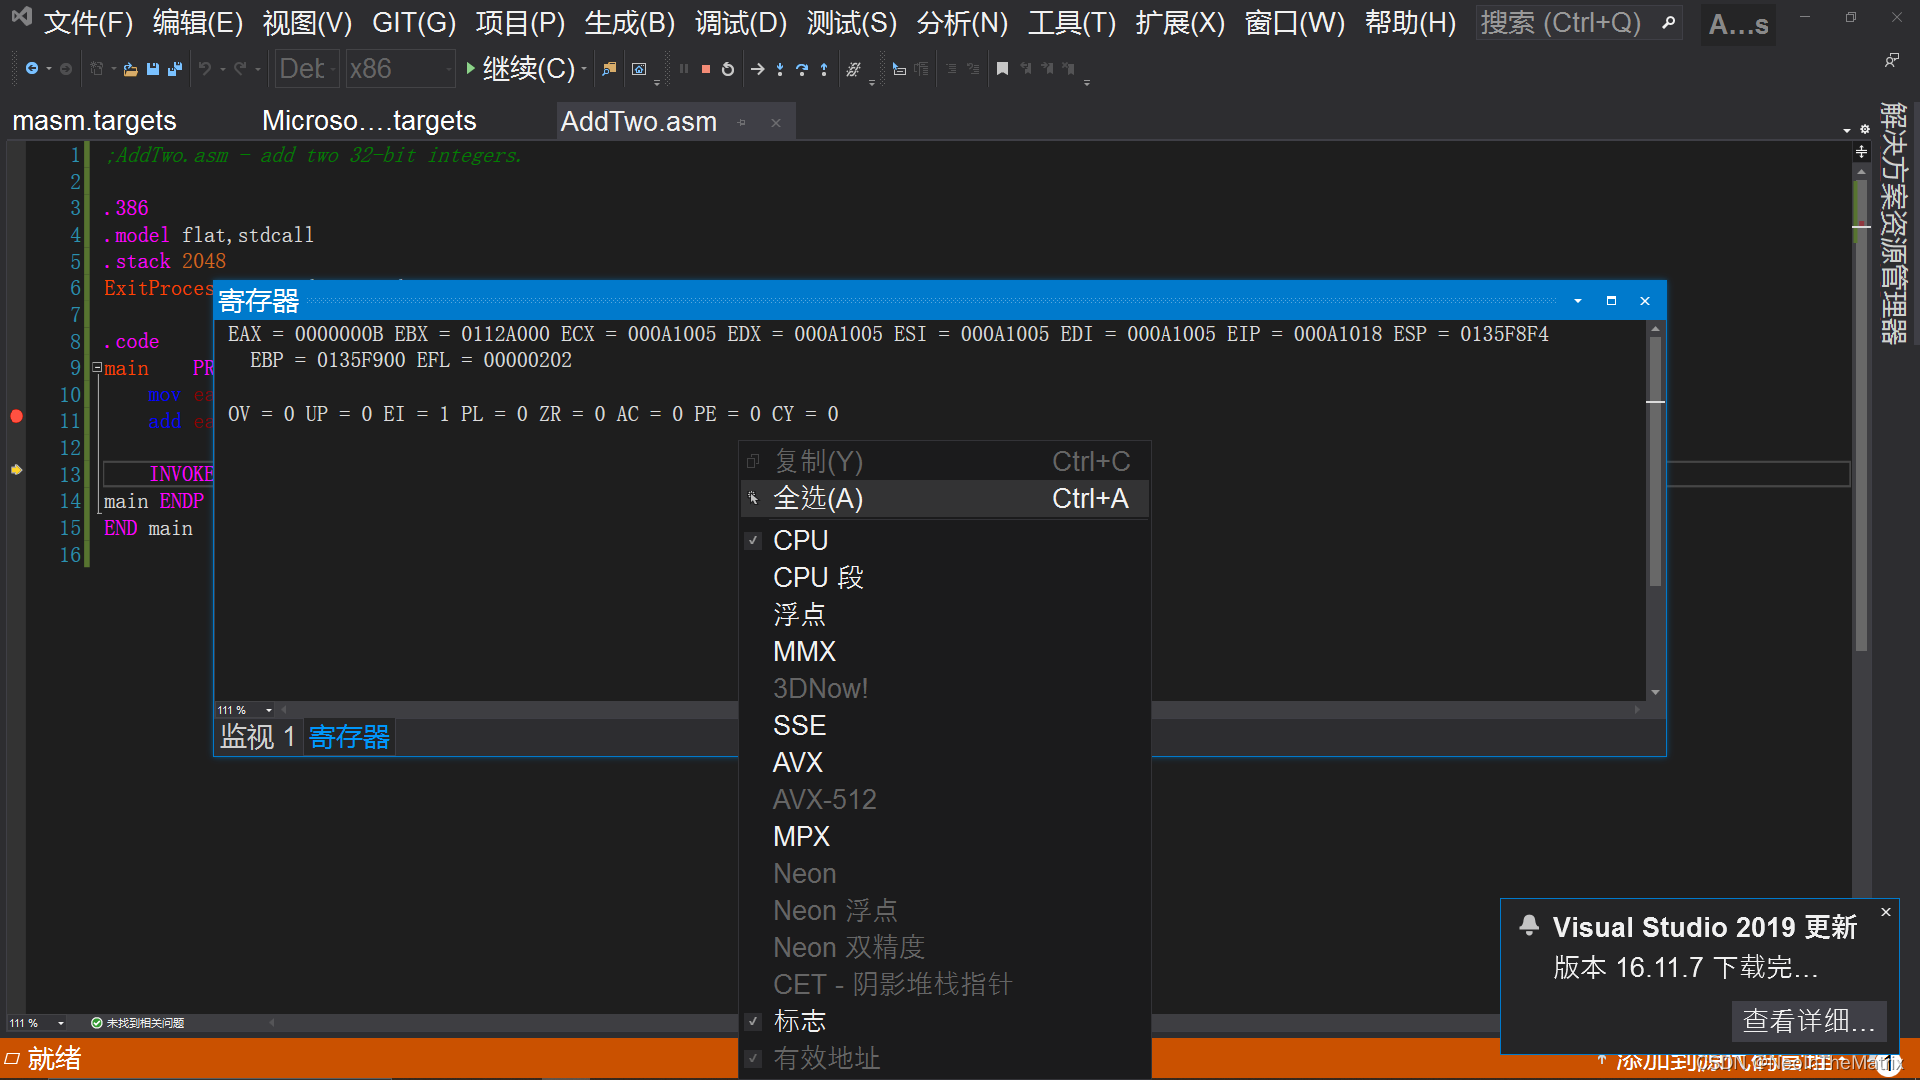Image resolution: width=1920 pixels, height=1080 pixels.
Task: Click the open file folder icon
Action: pyautogui.click(x=130, y=69)
